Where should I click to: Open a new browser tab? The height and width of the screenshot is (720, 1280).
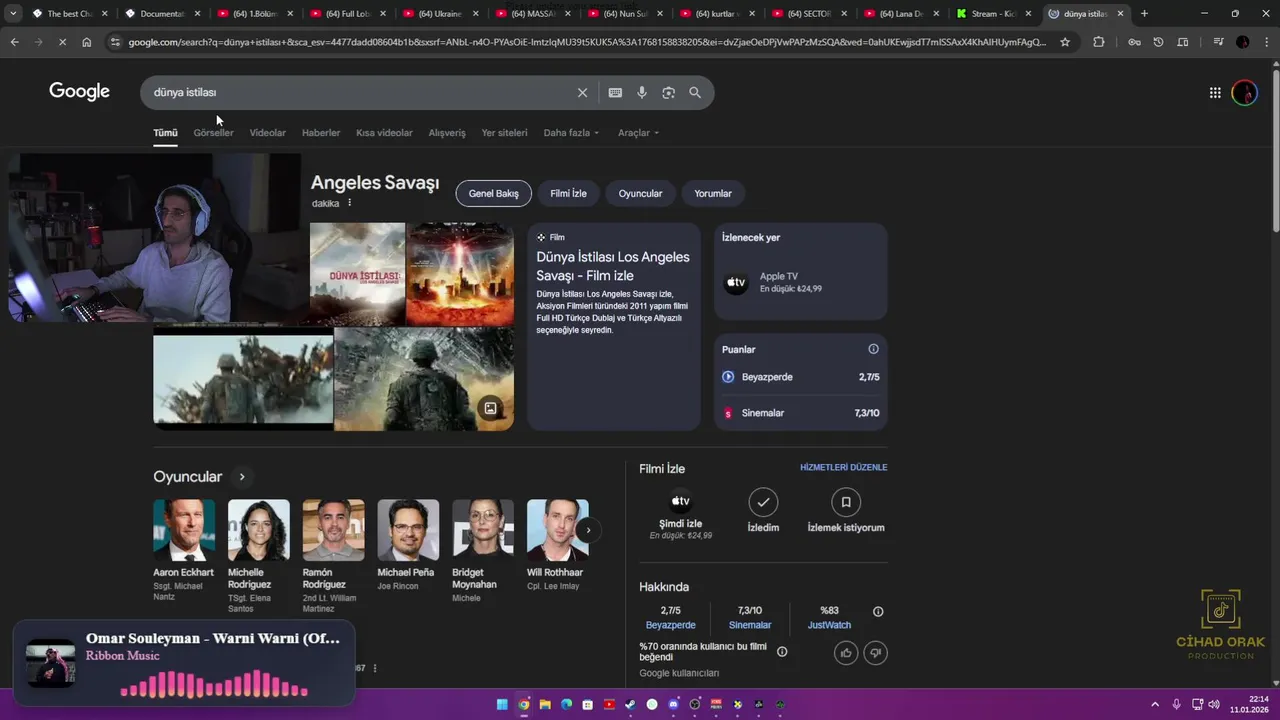point(1144,14)
